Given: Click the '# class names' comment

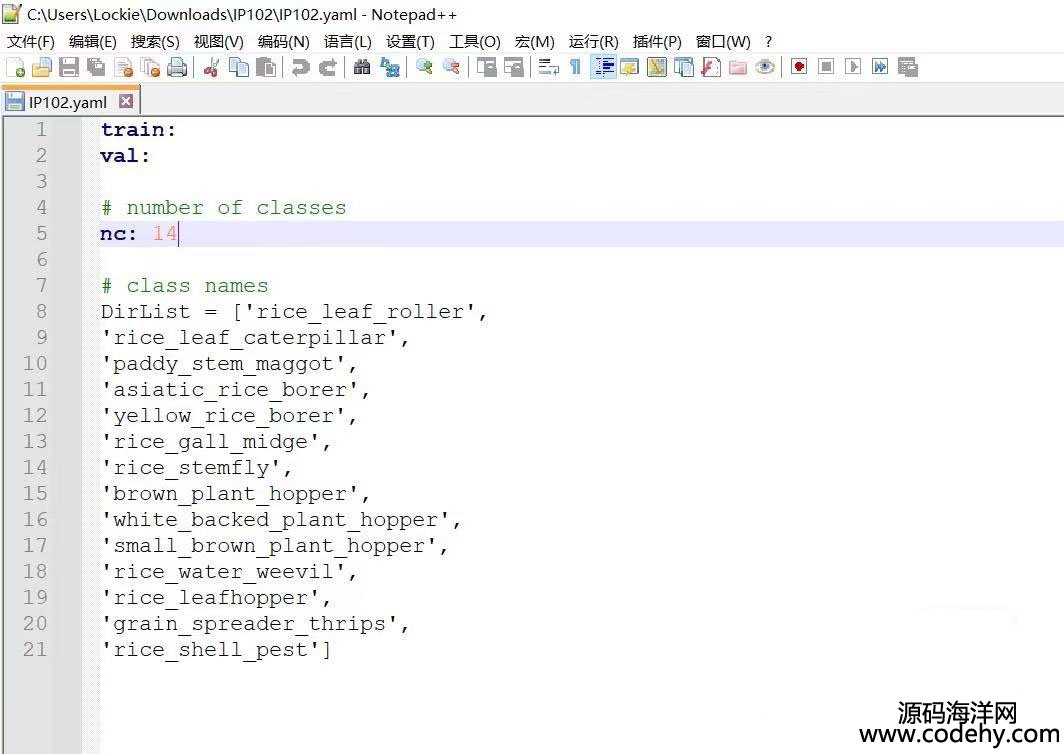Looking at the screenshot, I should 185,286.
